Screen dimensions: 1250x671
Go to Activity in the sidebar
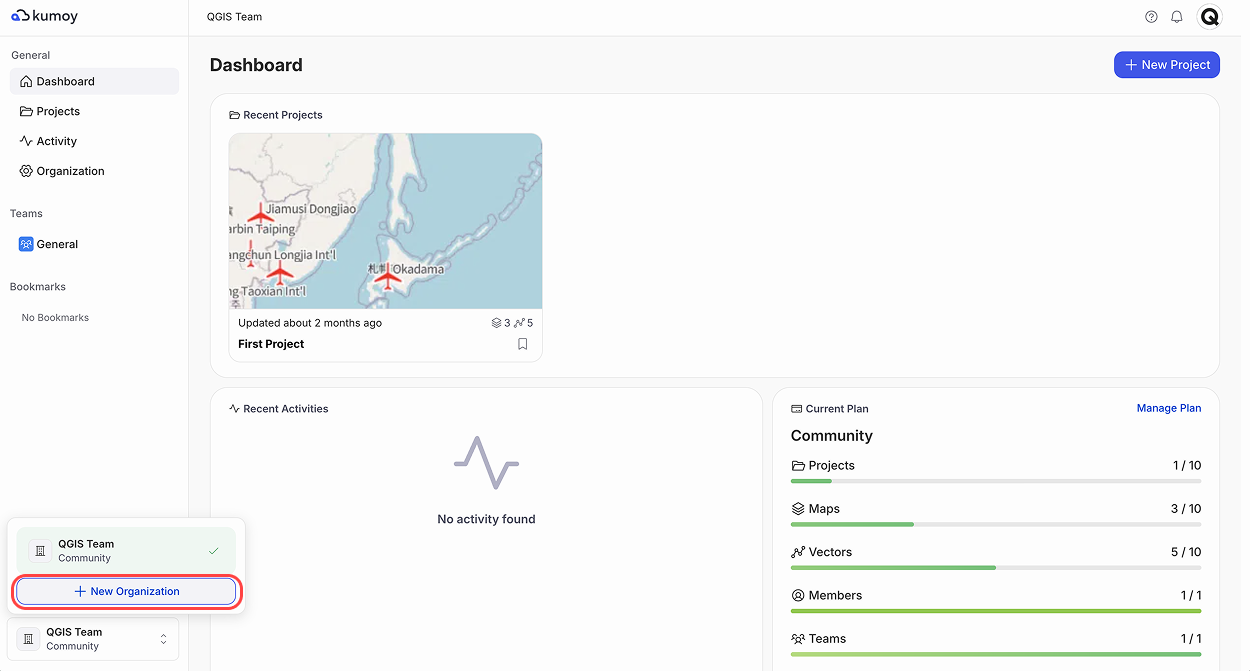pos(94,141)
